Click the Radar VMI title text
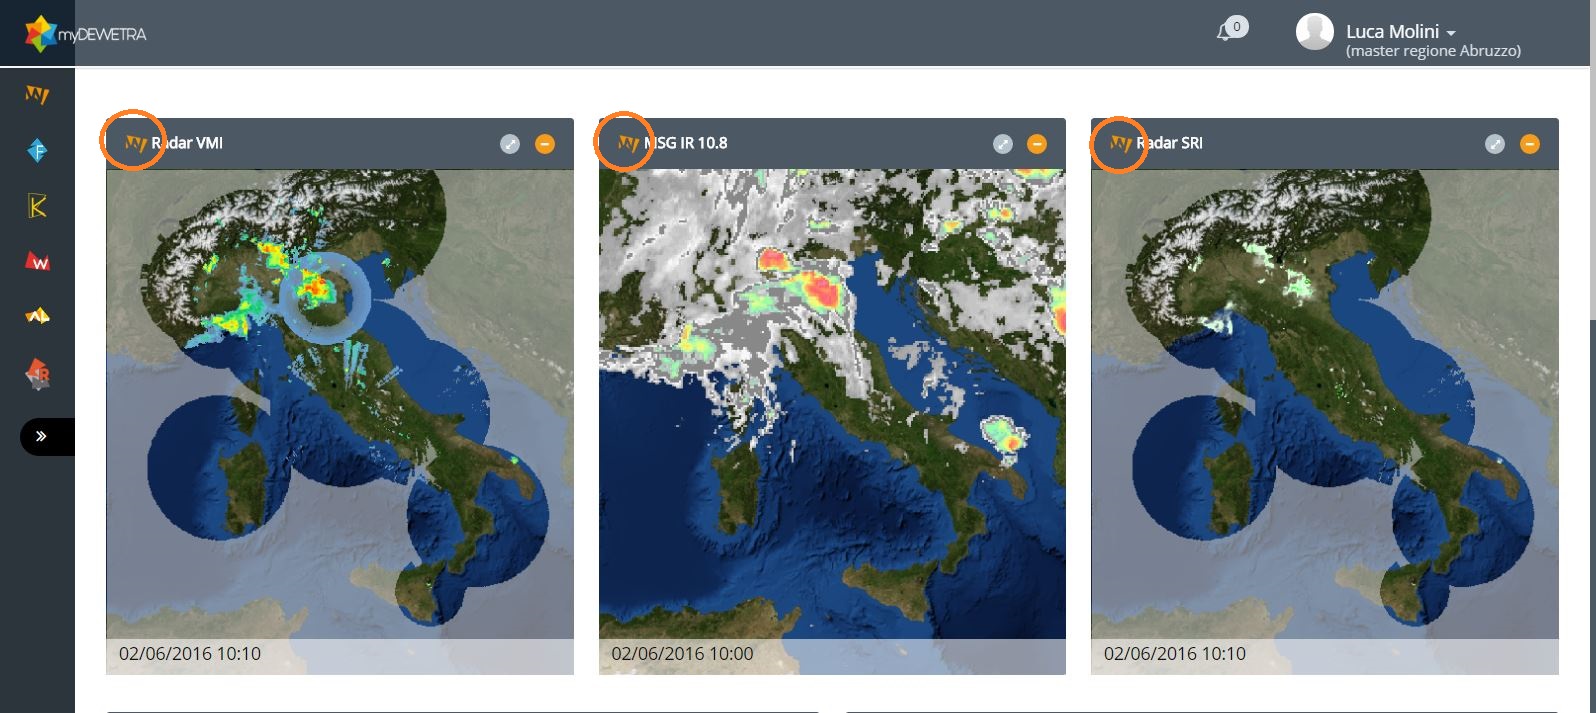This screenshot has width=1596, height=713. click(187, 143)
